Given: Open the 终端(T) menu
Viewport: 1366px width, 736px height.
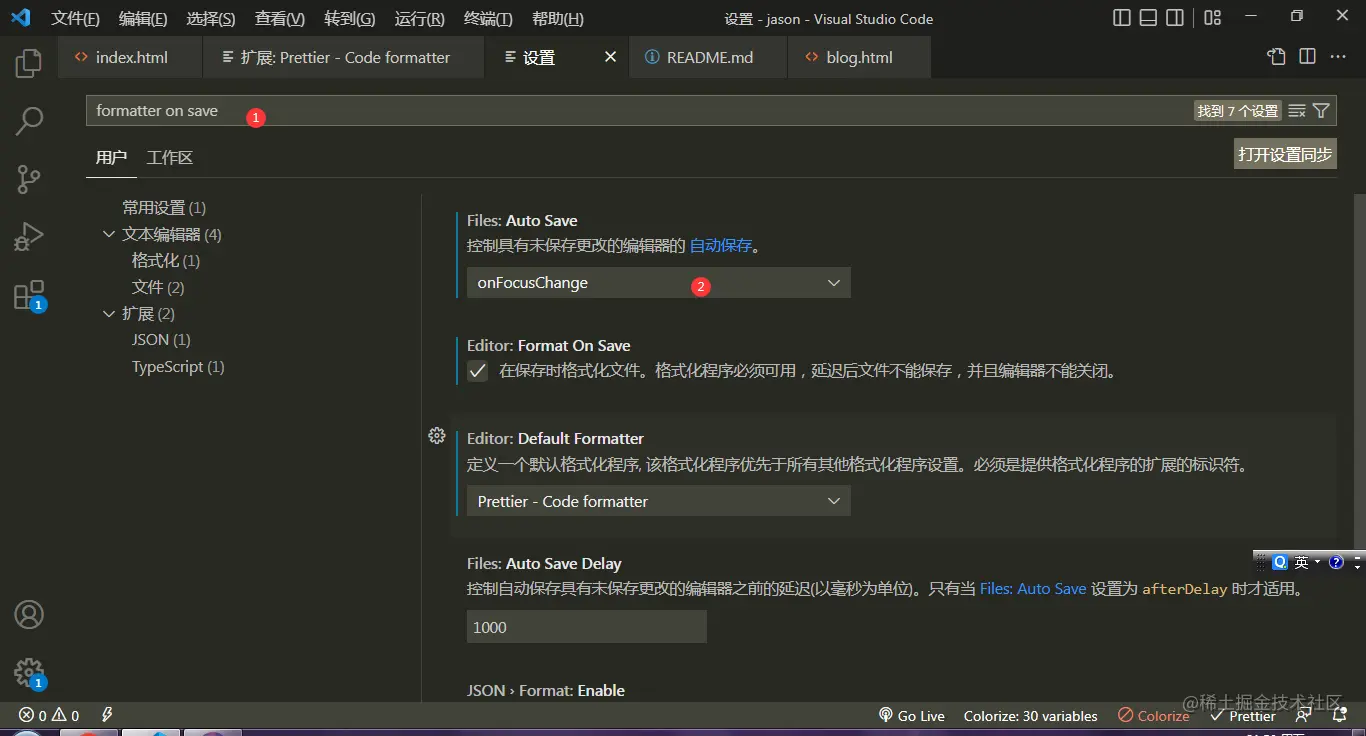Looking at the screenshot, I should point(489,18).
